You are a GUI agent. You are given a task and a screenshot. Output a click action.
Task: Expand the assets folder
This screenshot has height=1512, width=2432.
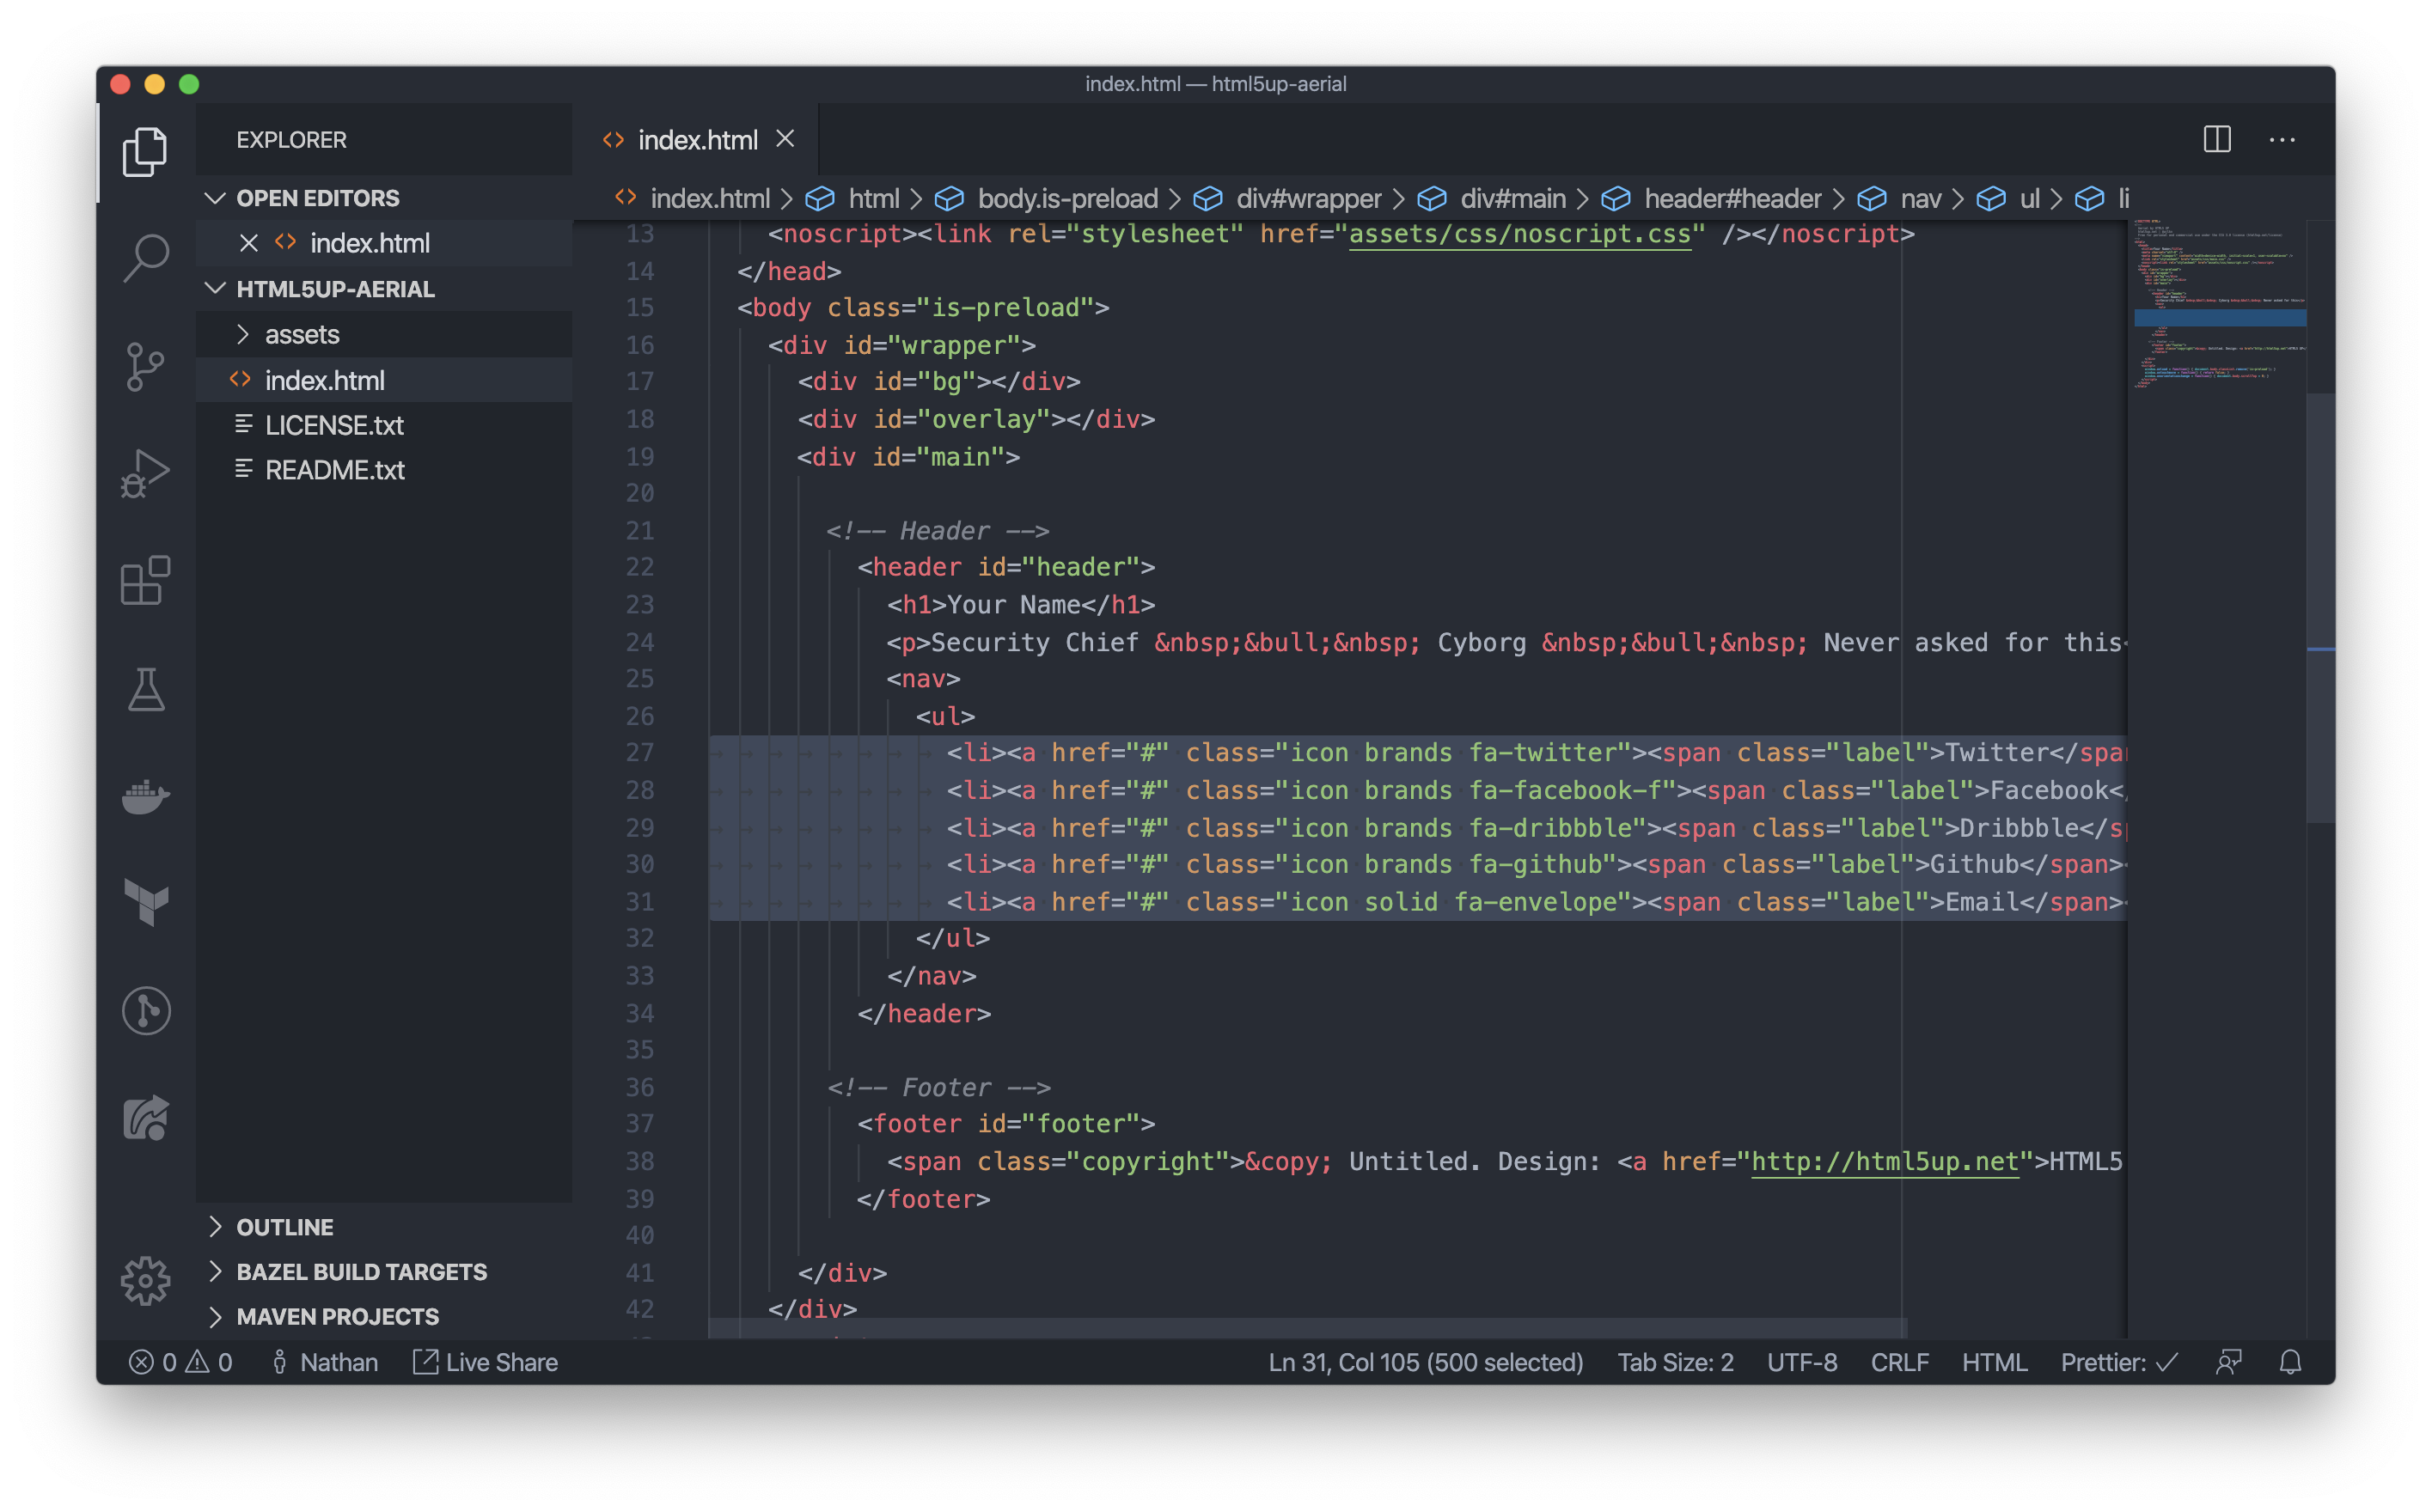click(302, 334)
